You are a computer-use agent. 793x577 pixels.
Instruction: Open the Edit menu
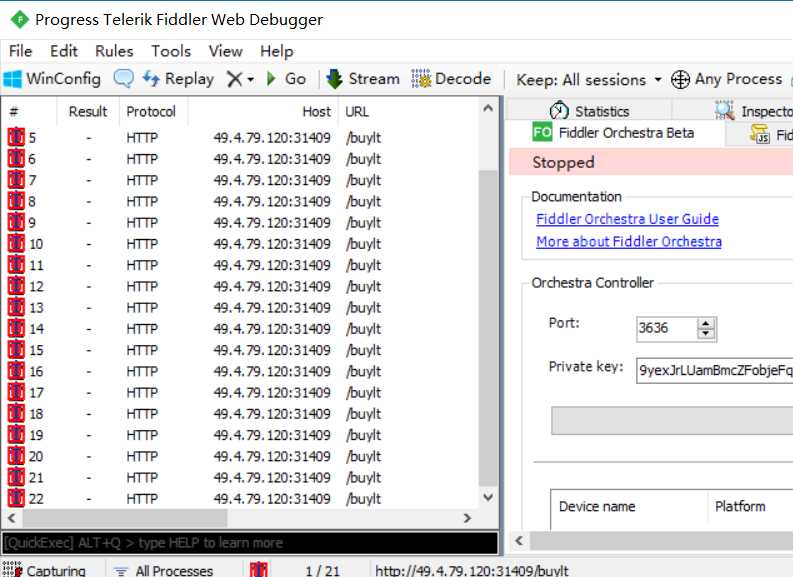pyautogui.click(x=64, y=51)
